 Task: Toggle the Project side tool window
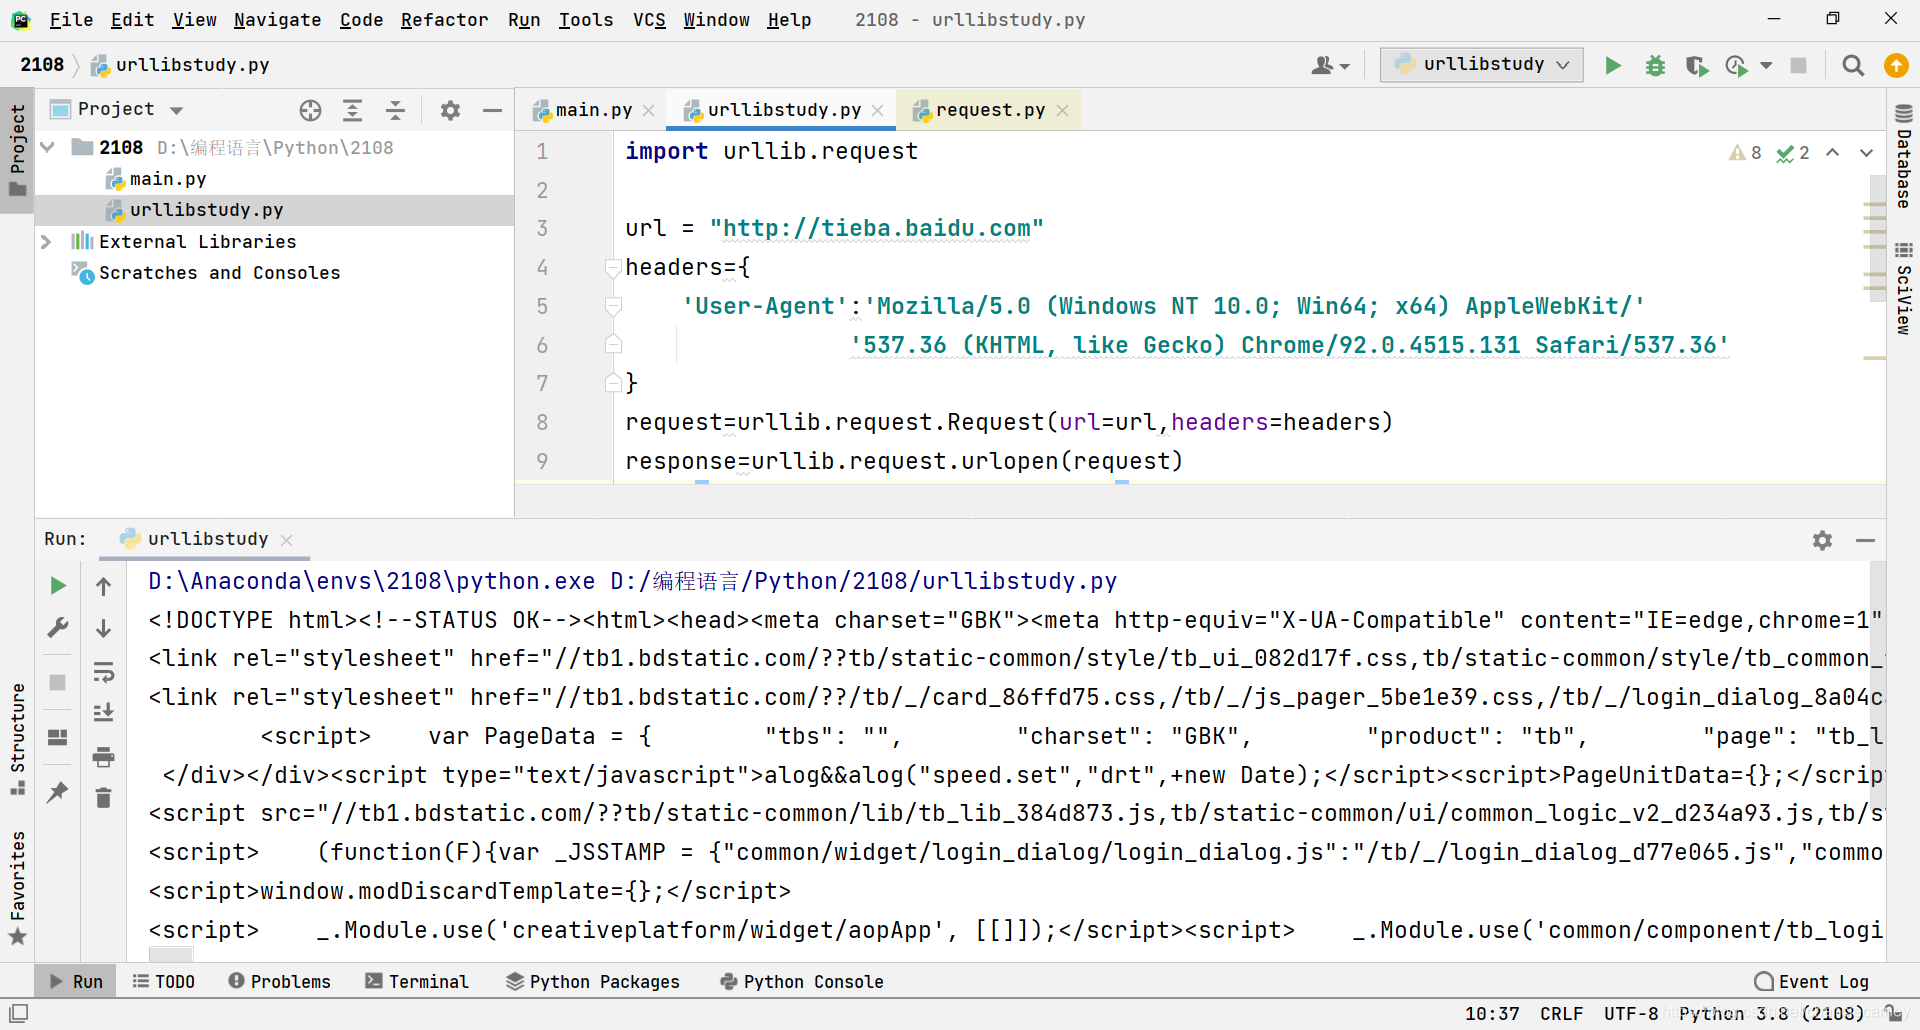pos(17,150)
